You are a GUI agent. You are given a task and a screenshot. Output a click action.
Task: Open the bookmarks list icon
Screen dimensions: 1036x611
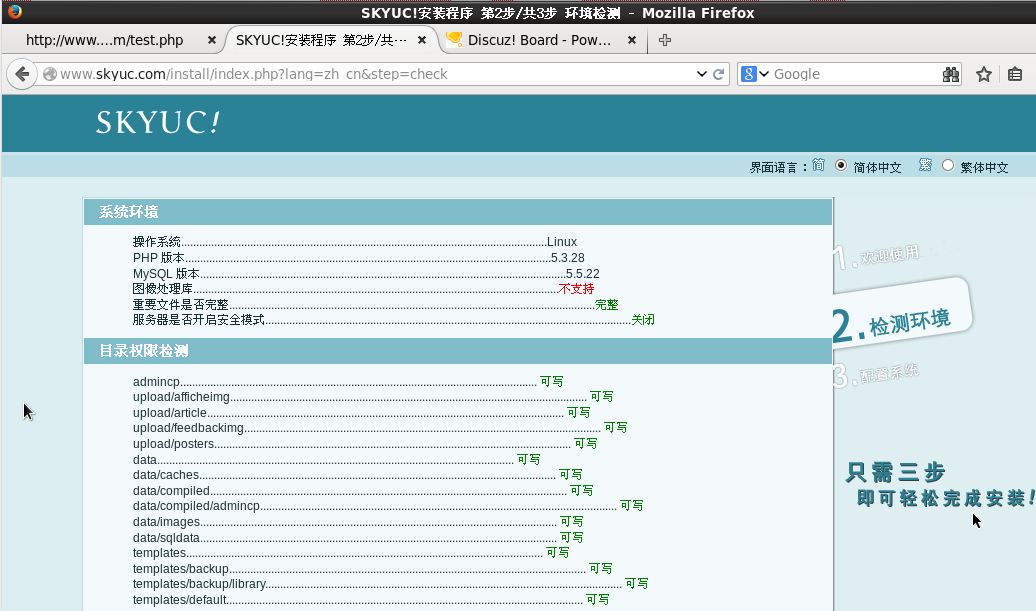tap(1015, 74)
